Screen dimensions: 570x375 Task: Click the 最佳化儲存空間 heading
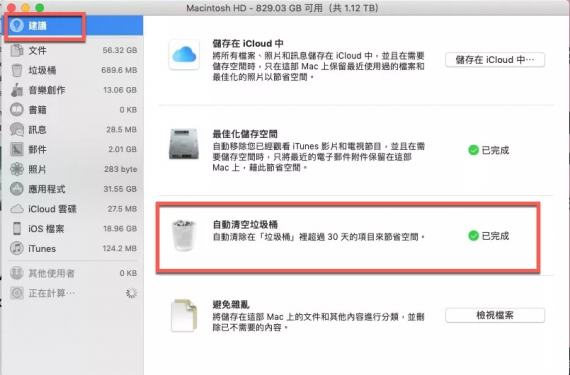click(245, 134)
